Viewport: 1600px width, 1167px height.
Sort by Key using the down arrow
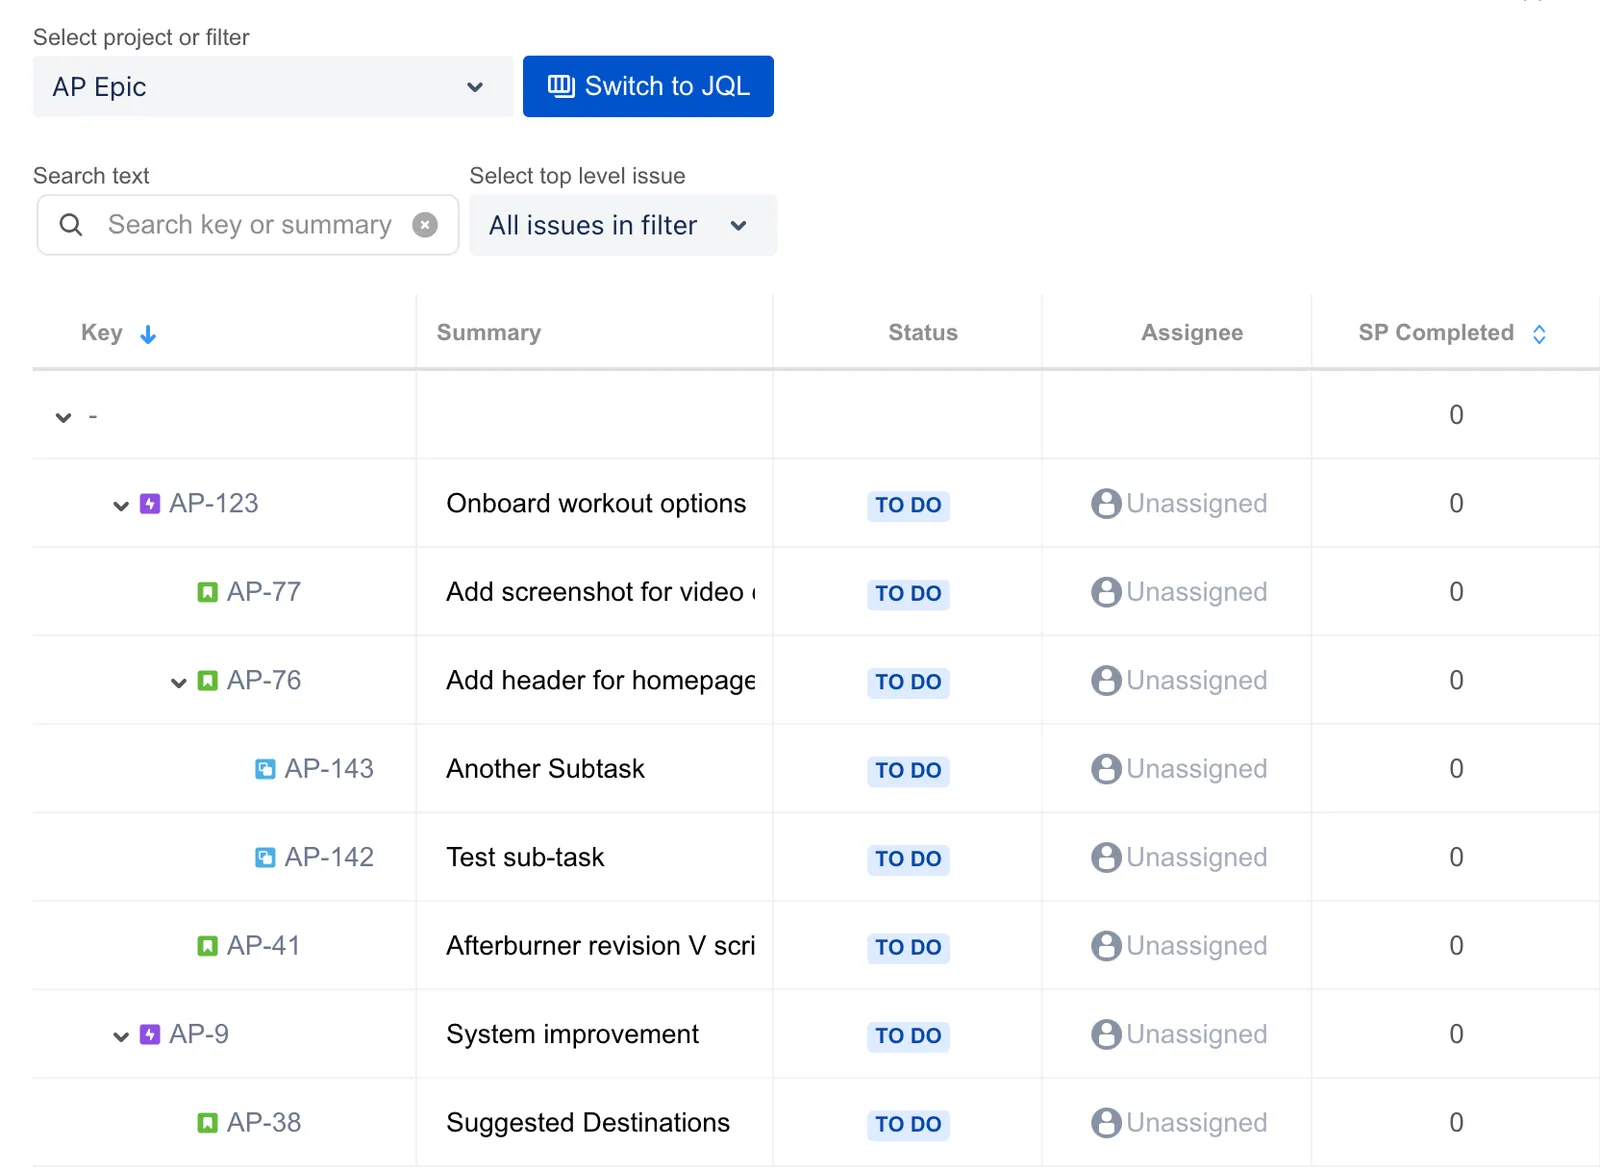148,334
